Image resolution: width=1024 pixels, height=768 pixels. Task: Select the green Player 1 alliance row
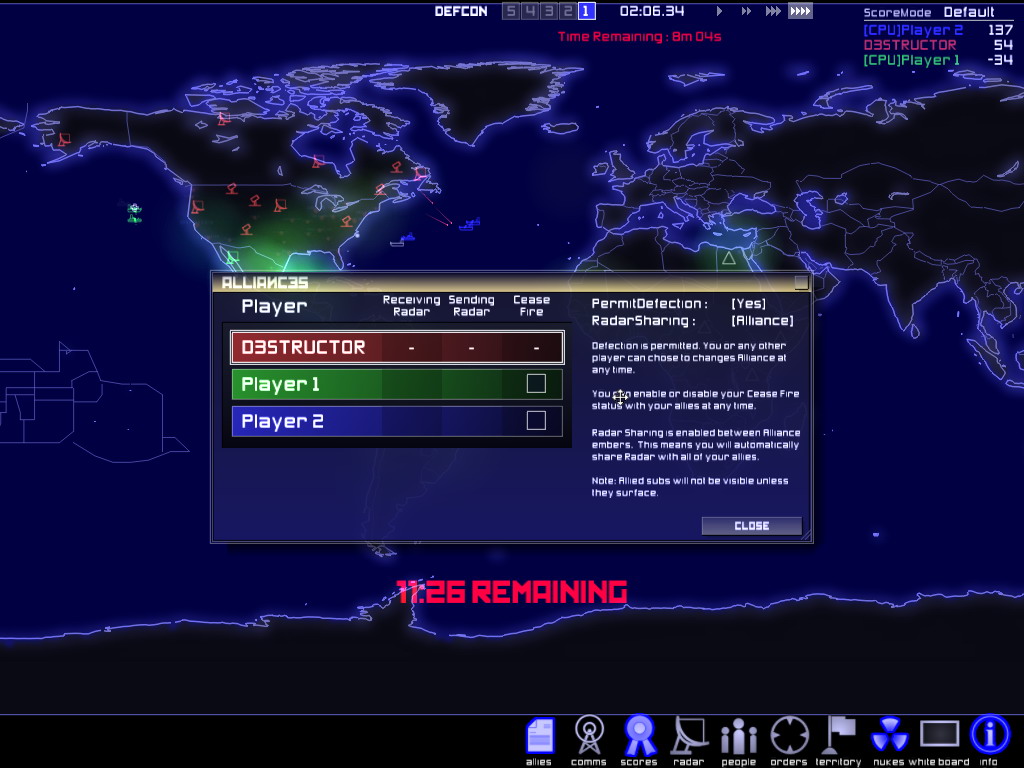[397, 384]
